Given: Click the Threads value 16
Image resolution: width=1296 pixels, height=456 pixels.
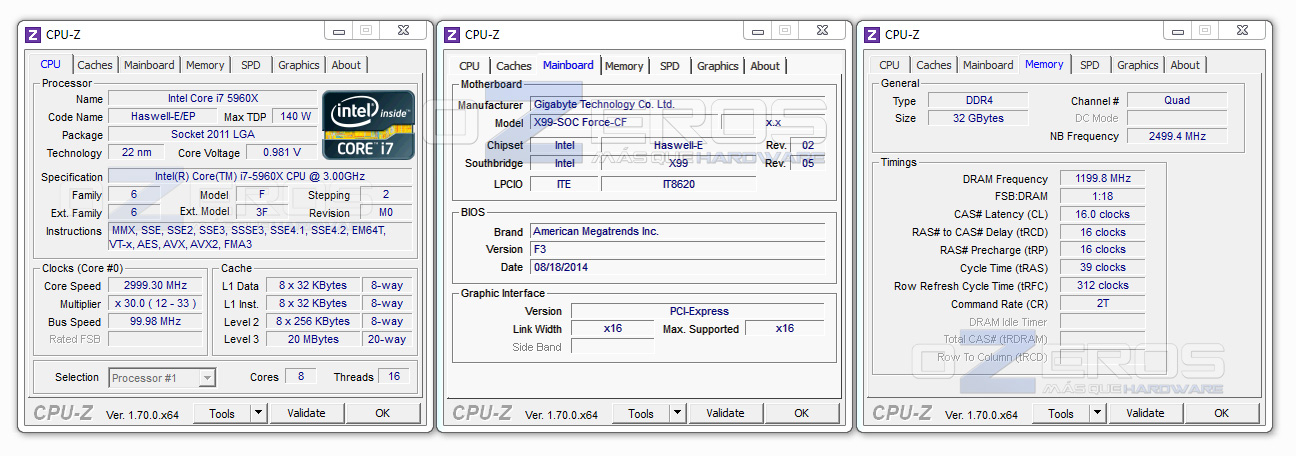Looking at the screenshot, I should [394, 377].
